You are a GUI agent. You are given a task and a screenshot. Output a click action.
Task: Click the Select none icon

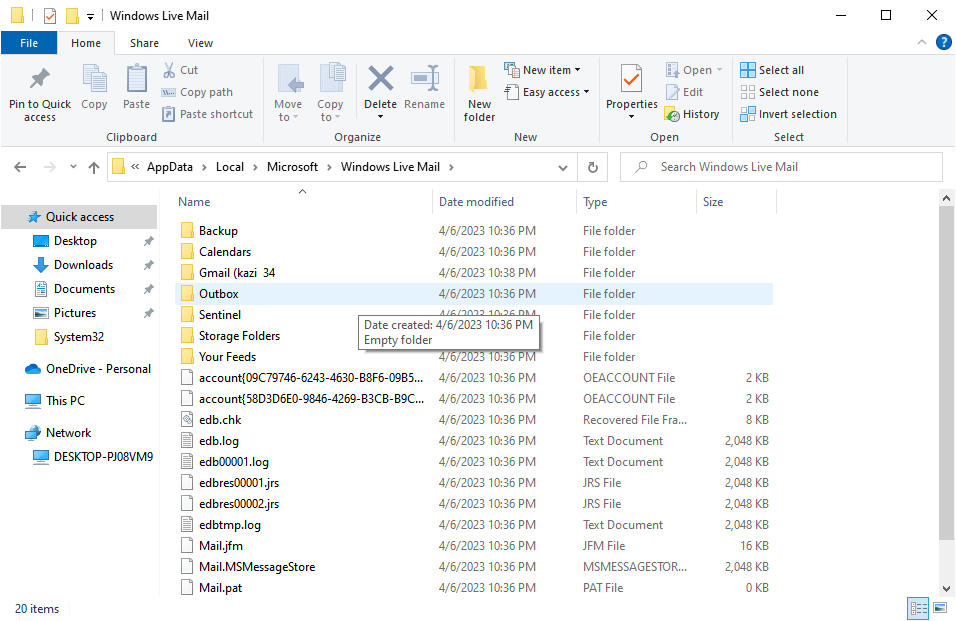pos(747,92)
